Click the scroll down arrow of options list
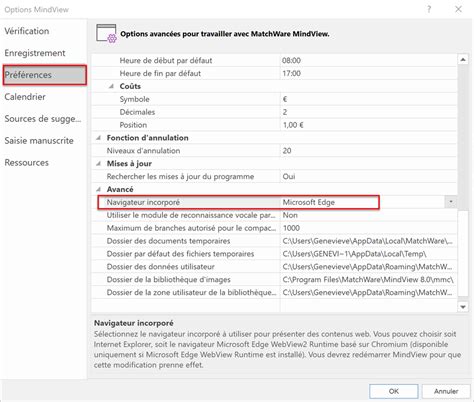 463,307
